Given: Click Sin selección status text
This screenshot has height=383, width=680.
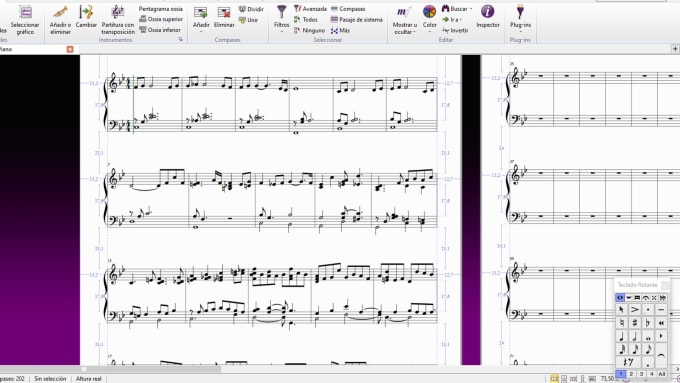Looking at the screenshot, I should pyautogui.click(x=50, y=379).
